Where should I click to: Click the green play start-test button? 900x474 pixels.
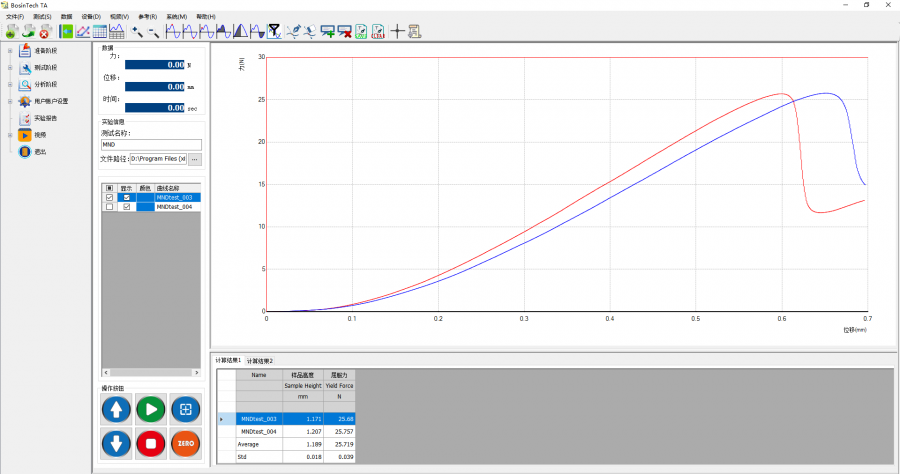pyautogui.click(x=151, y=408)
